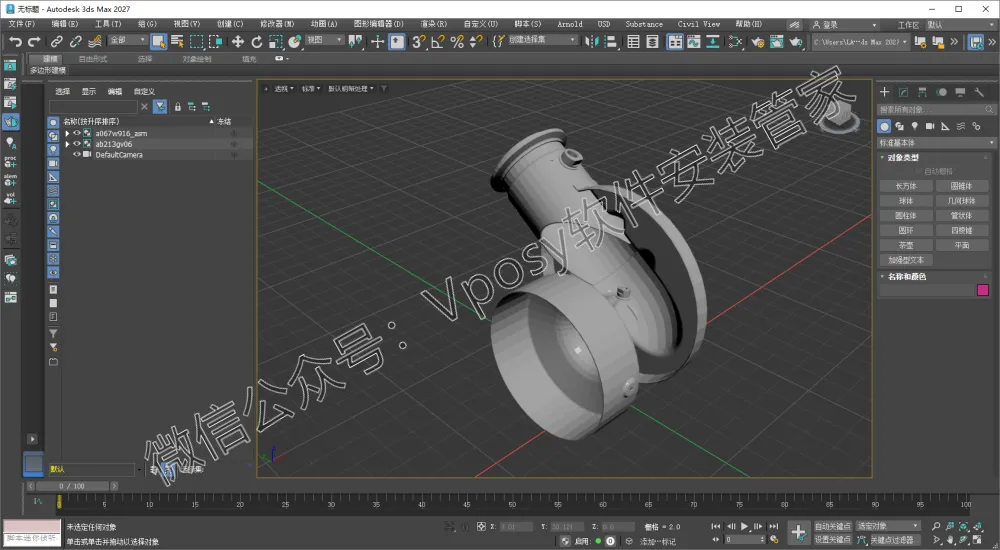Activate the Select and Move tool
Viewport: 1000px width, 550px height.
237,42
